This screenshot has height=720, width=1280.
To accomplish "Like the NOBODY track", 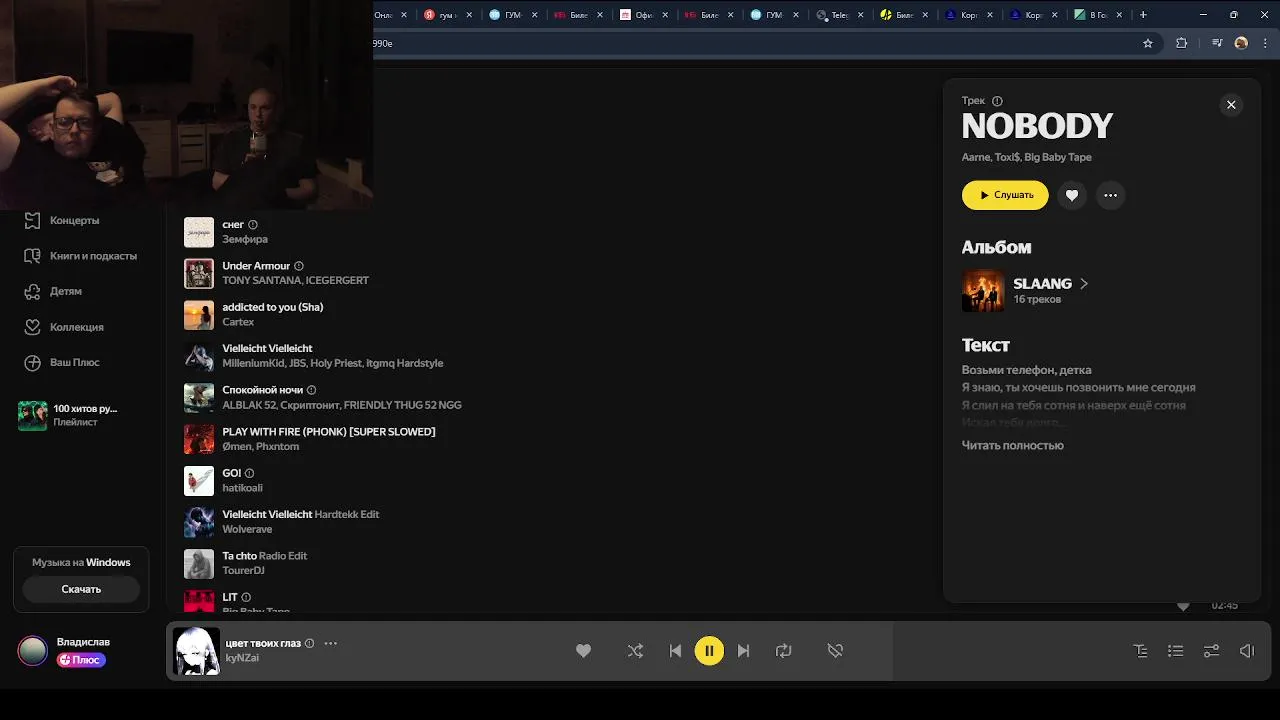I will [1072, 195].
